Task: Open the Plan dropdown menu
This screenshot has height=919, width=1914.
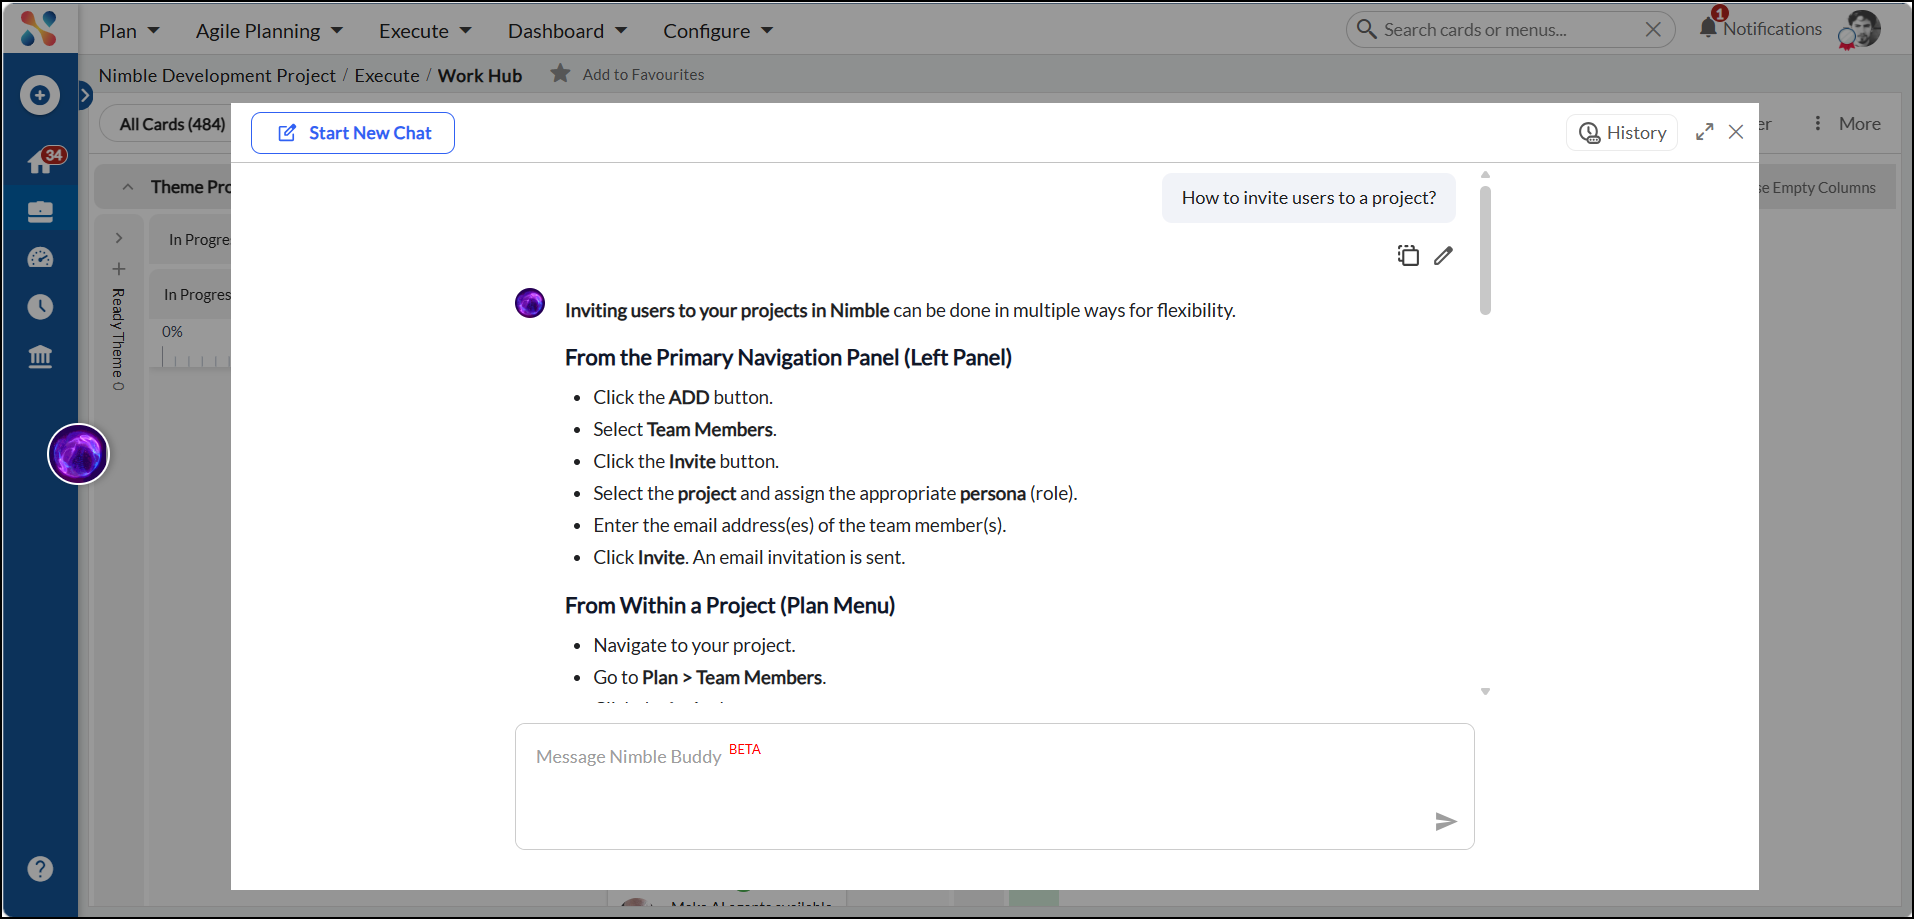Action: tap(129, 31)
